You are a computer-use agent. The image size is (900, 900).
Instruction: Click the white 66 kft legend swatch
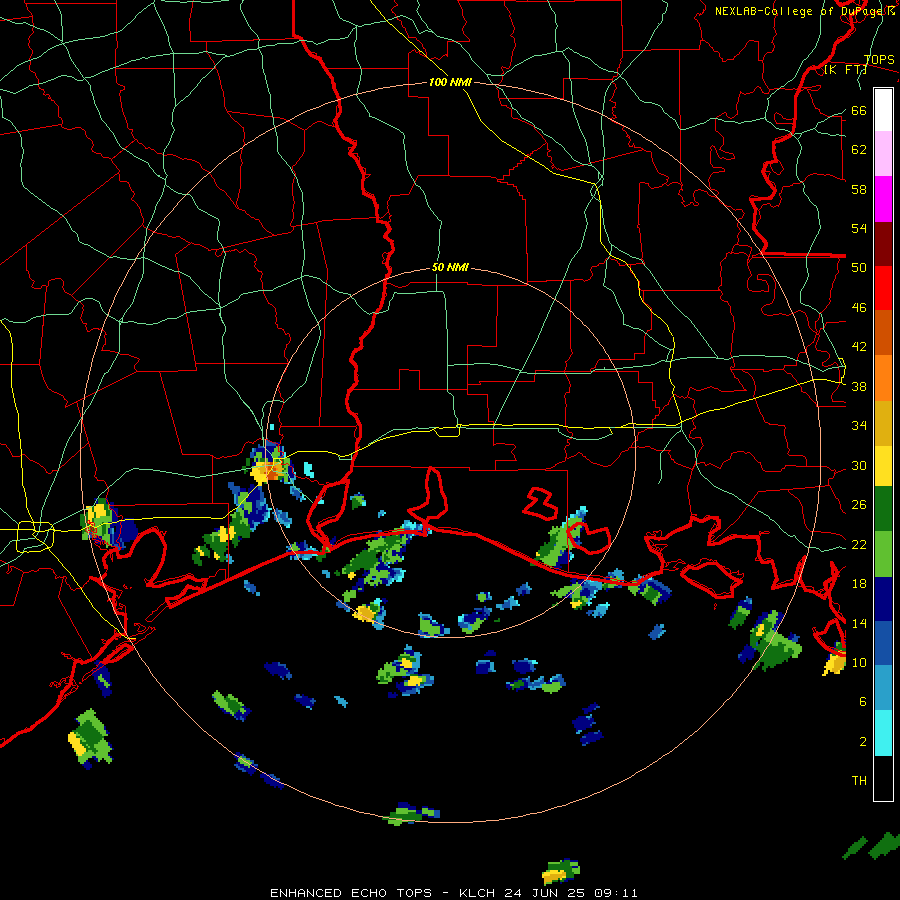coord(883,110)
